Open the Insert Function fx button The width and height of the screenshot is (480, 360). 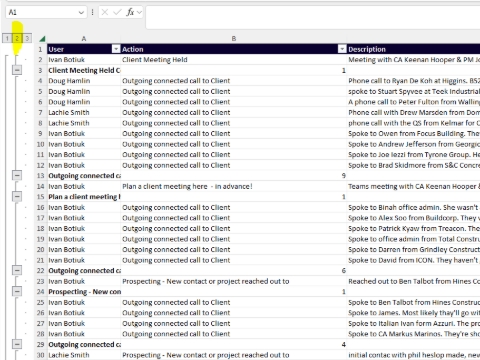130,12
